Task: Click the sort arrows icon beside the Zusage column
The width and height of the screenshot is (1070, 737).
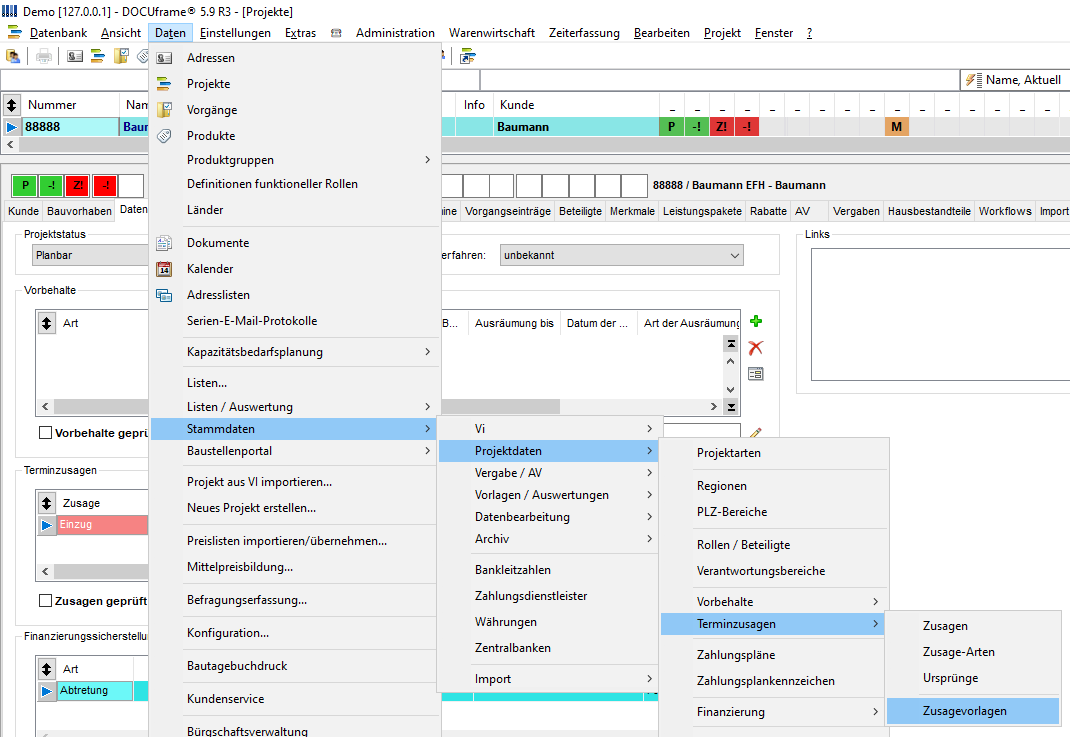Action: pos(46,503)
